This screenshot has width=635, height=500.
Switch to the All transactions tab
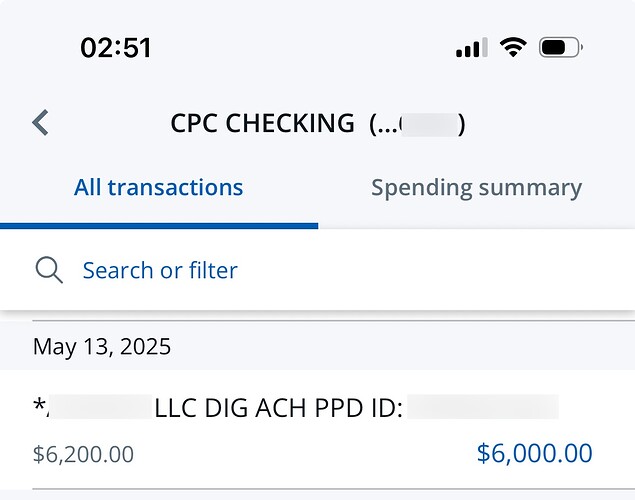[x=159, y=187]
